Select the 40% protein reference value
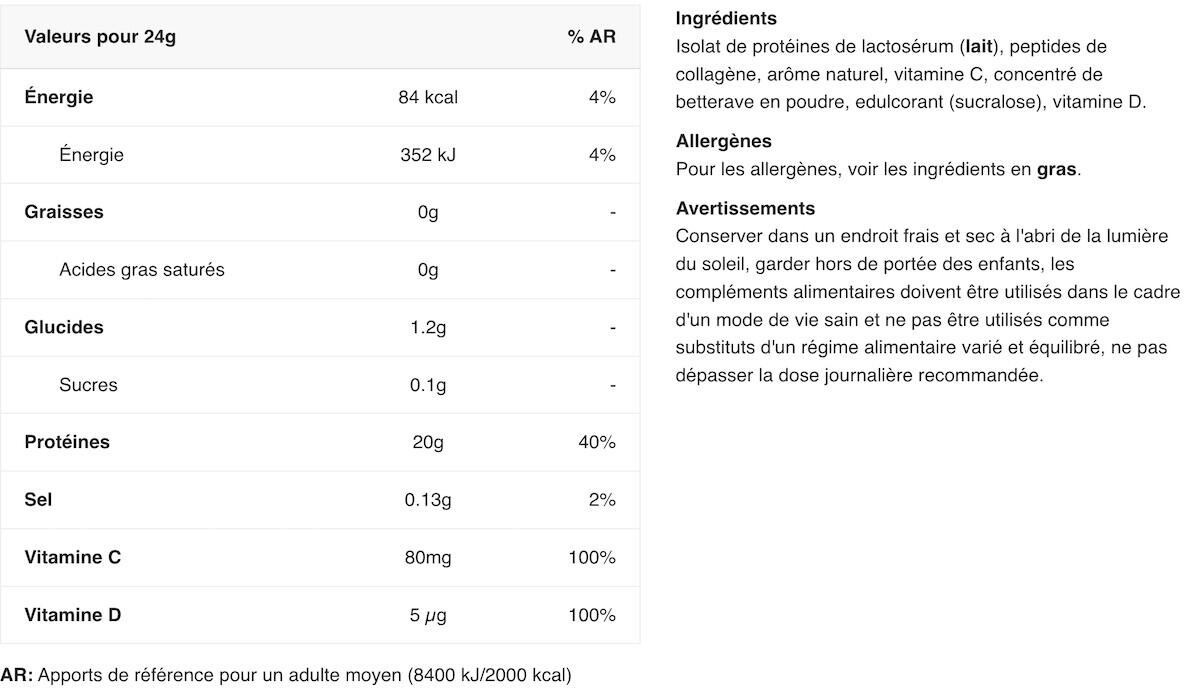The width and height of the screenshot is (1200, 700). pyautogui.click(x=596, y=442)
